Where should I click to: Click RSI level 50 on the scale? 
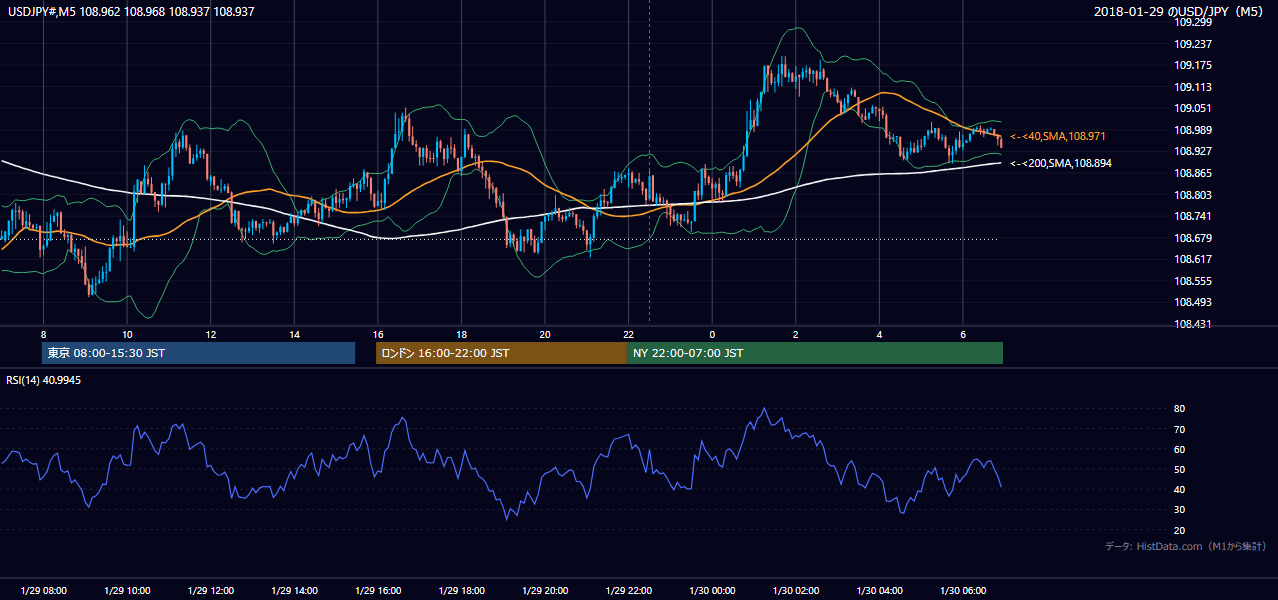click(1180, 470)
